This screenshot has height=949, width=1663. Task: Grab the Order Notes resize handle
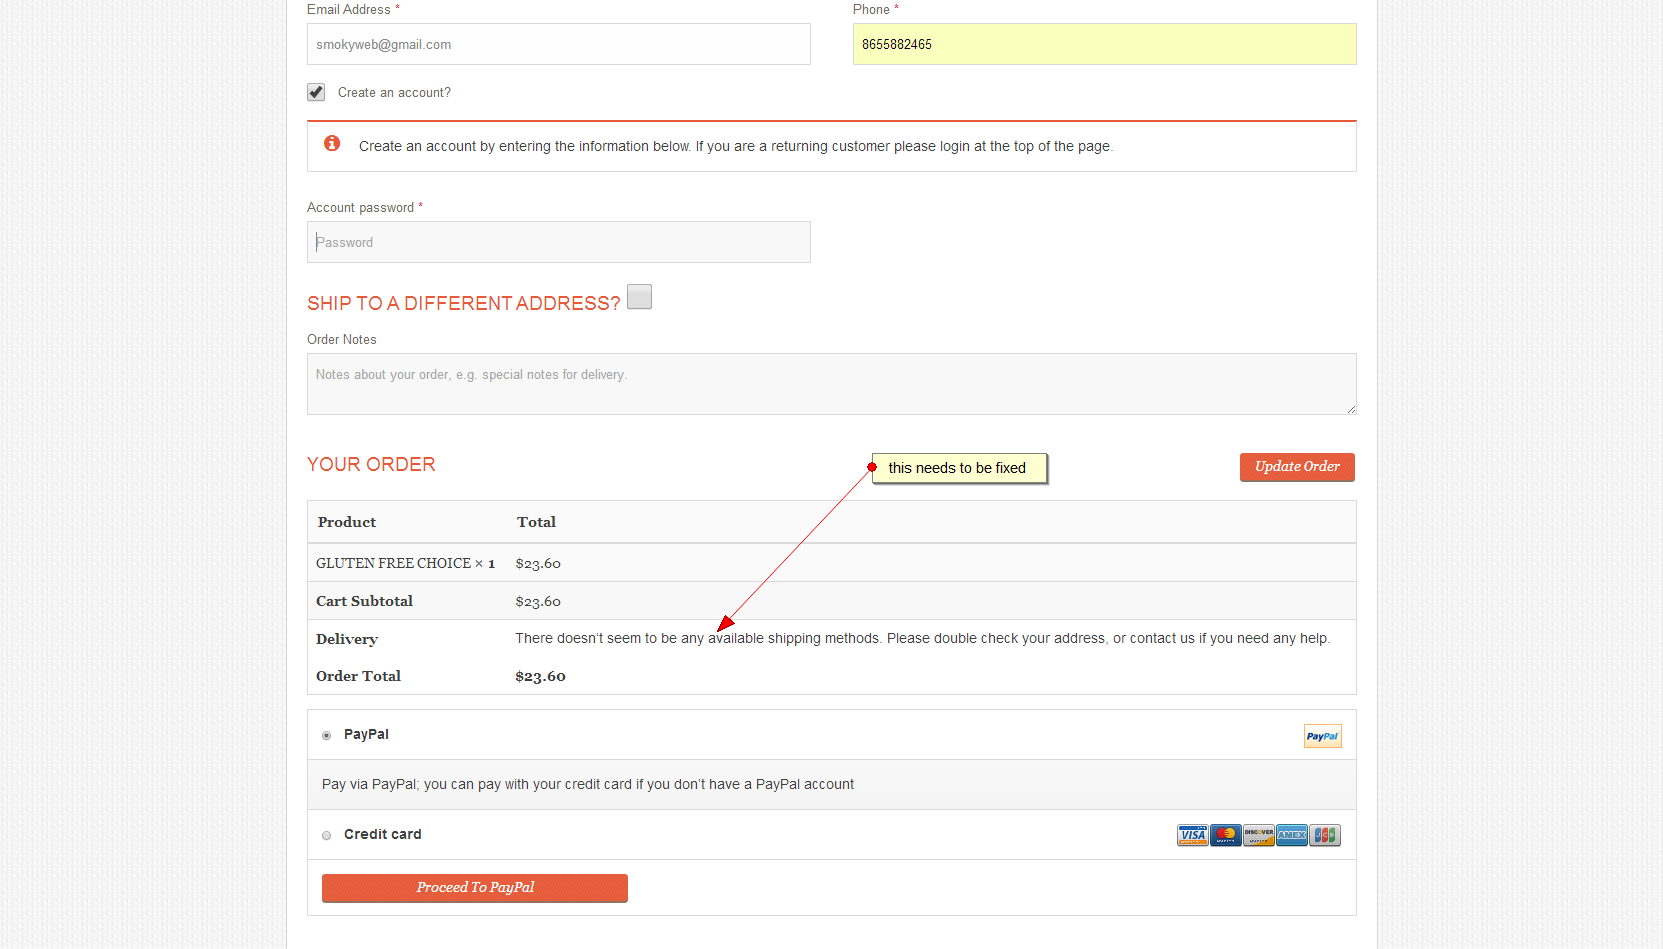click(x=1351, y=409)
